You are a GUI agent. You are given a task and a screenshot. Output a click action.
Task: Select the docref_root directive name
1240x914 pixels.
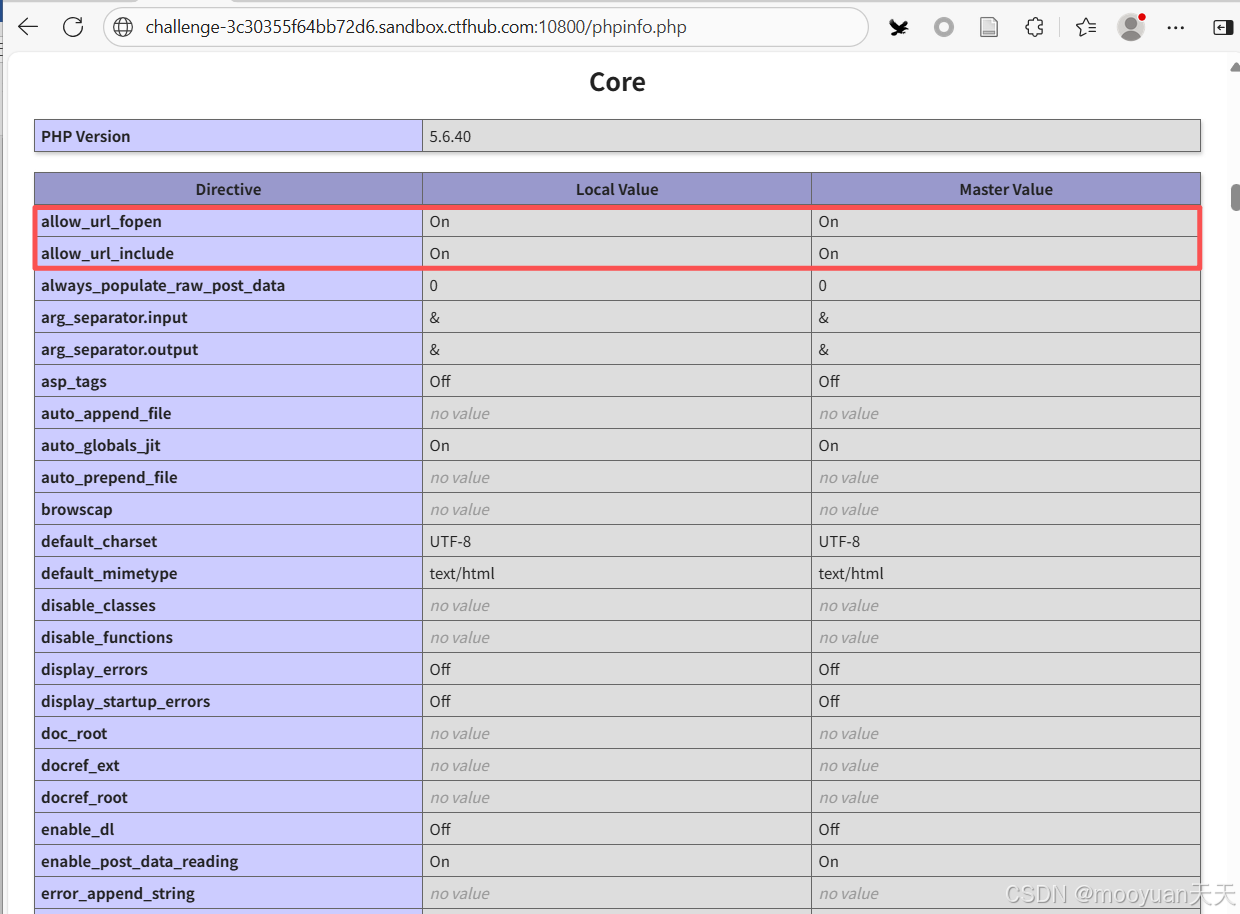pos(84,797)
